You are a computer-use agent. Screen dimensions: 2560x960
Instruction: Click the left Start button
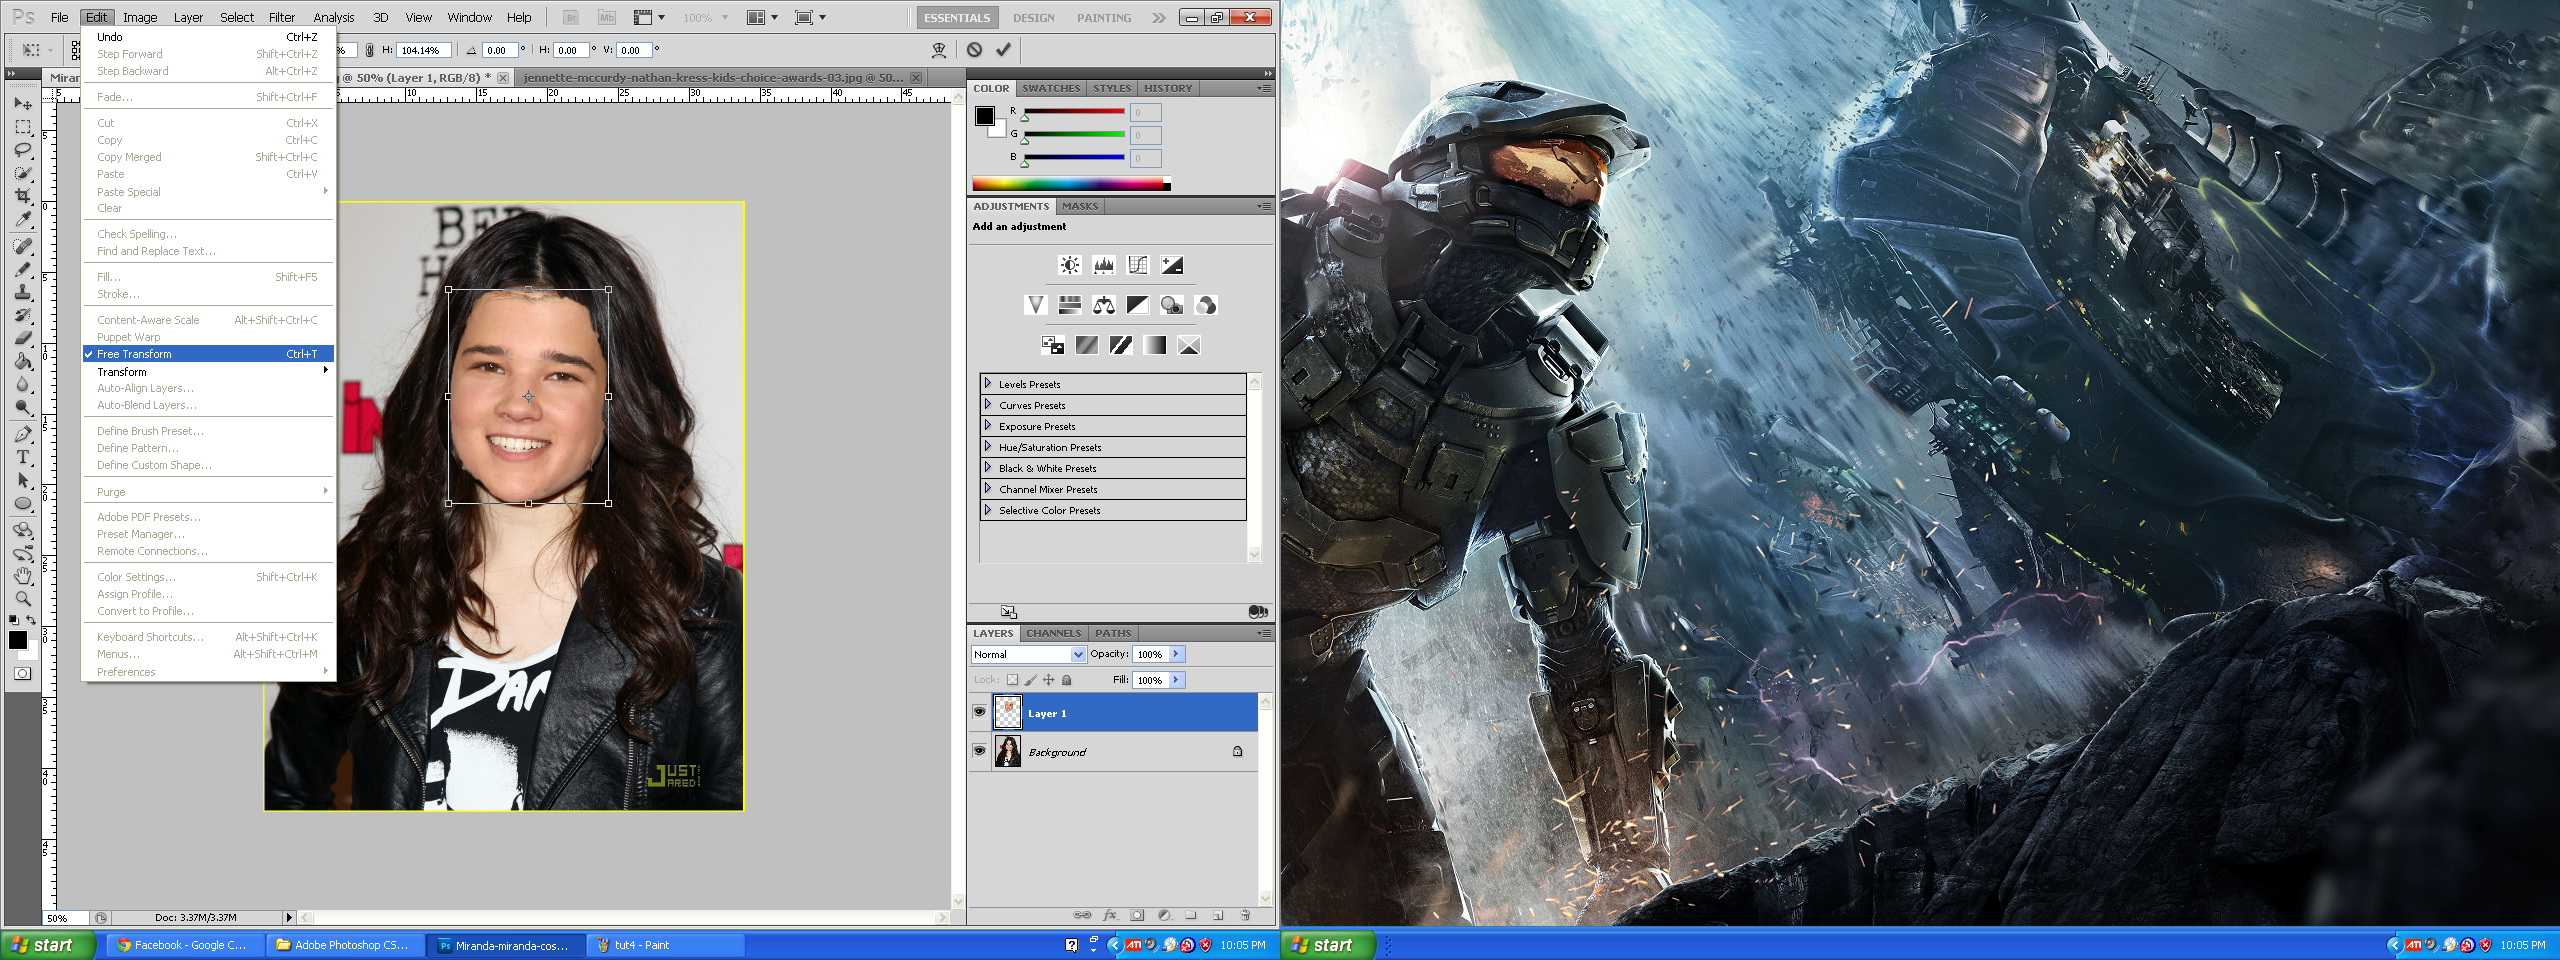(49, 945)
